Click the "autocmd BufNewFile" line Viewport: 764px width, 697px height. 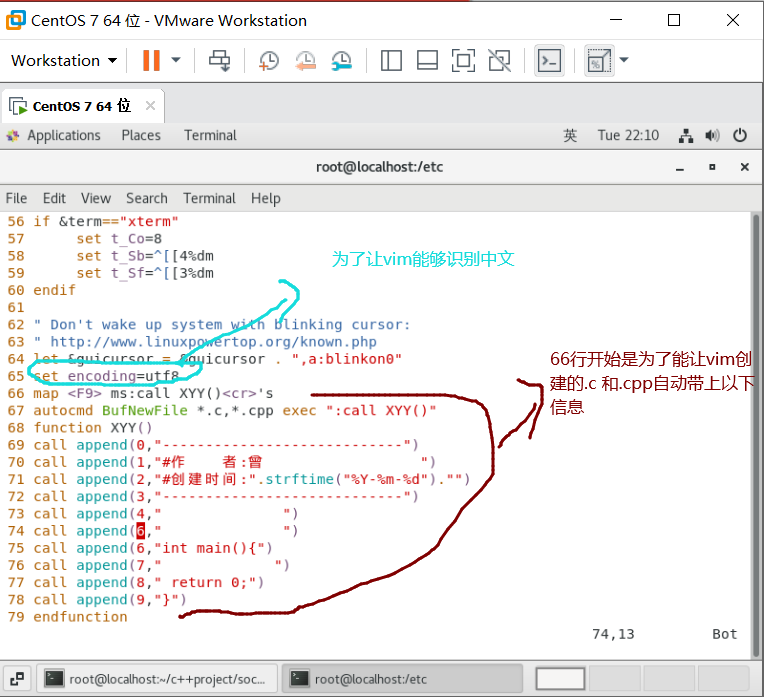(x=235, y=411)
